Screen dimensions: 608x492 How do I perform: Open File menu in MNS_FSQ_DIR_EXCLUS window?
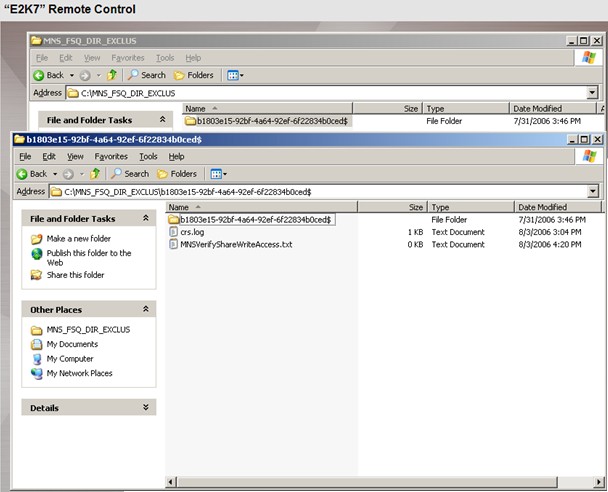point(42,58)
